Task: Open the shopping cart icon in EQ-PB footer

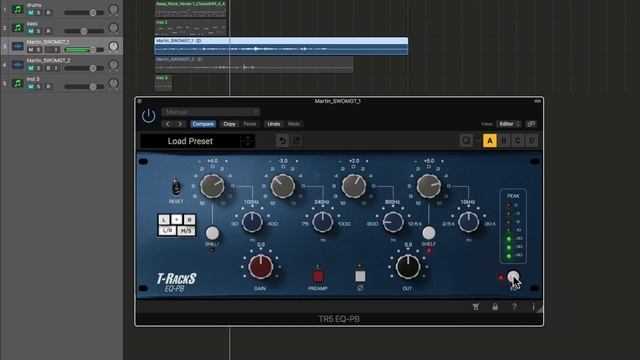Action: coord(476,307)
